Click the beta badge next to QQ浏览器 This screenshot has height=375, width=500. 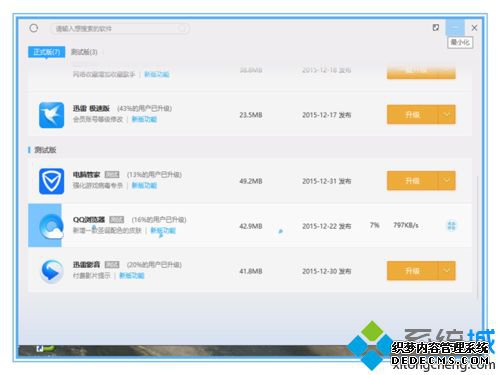click(x=117, y=220)
